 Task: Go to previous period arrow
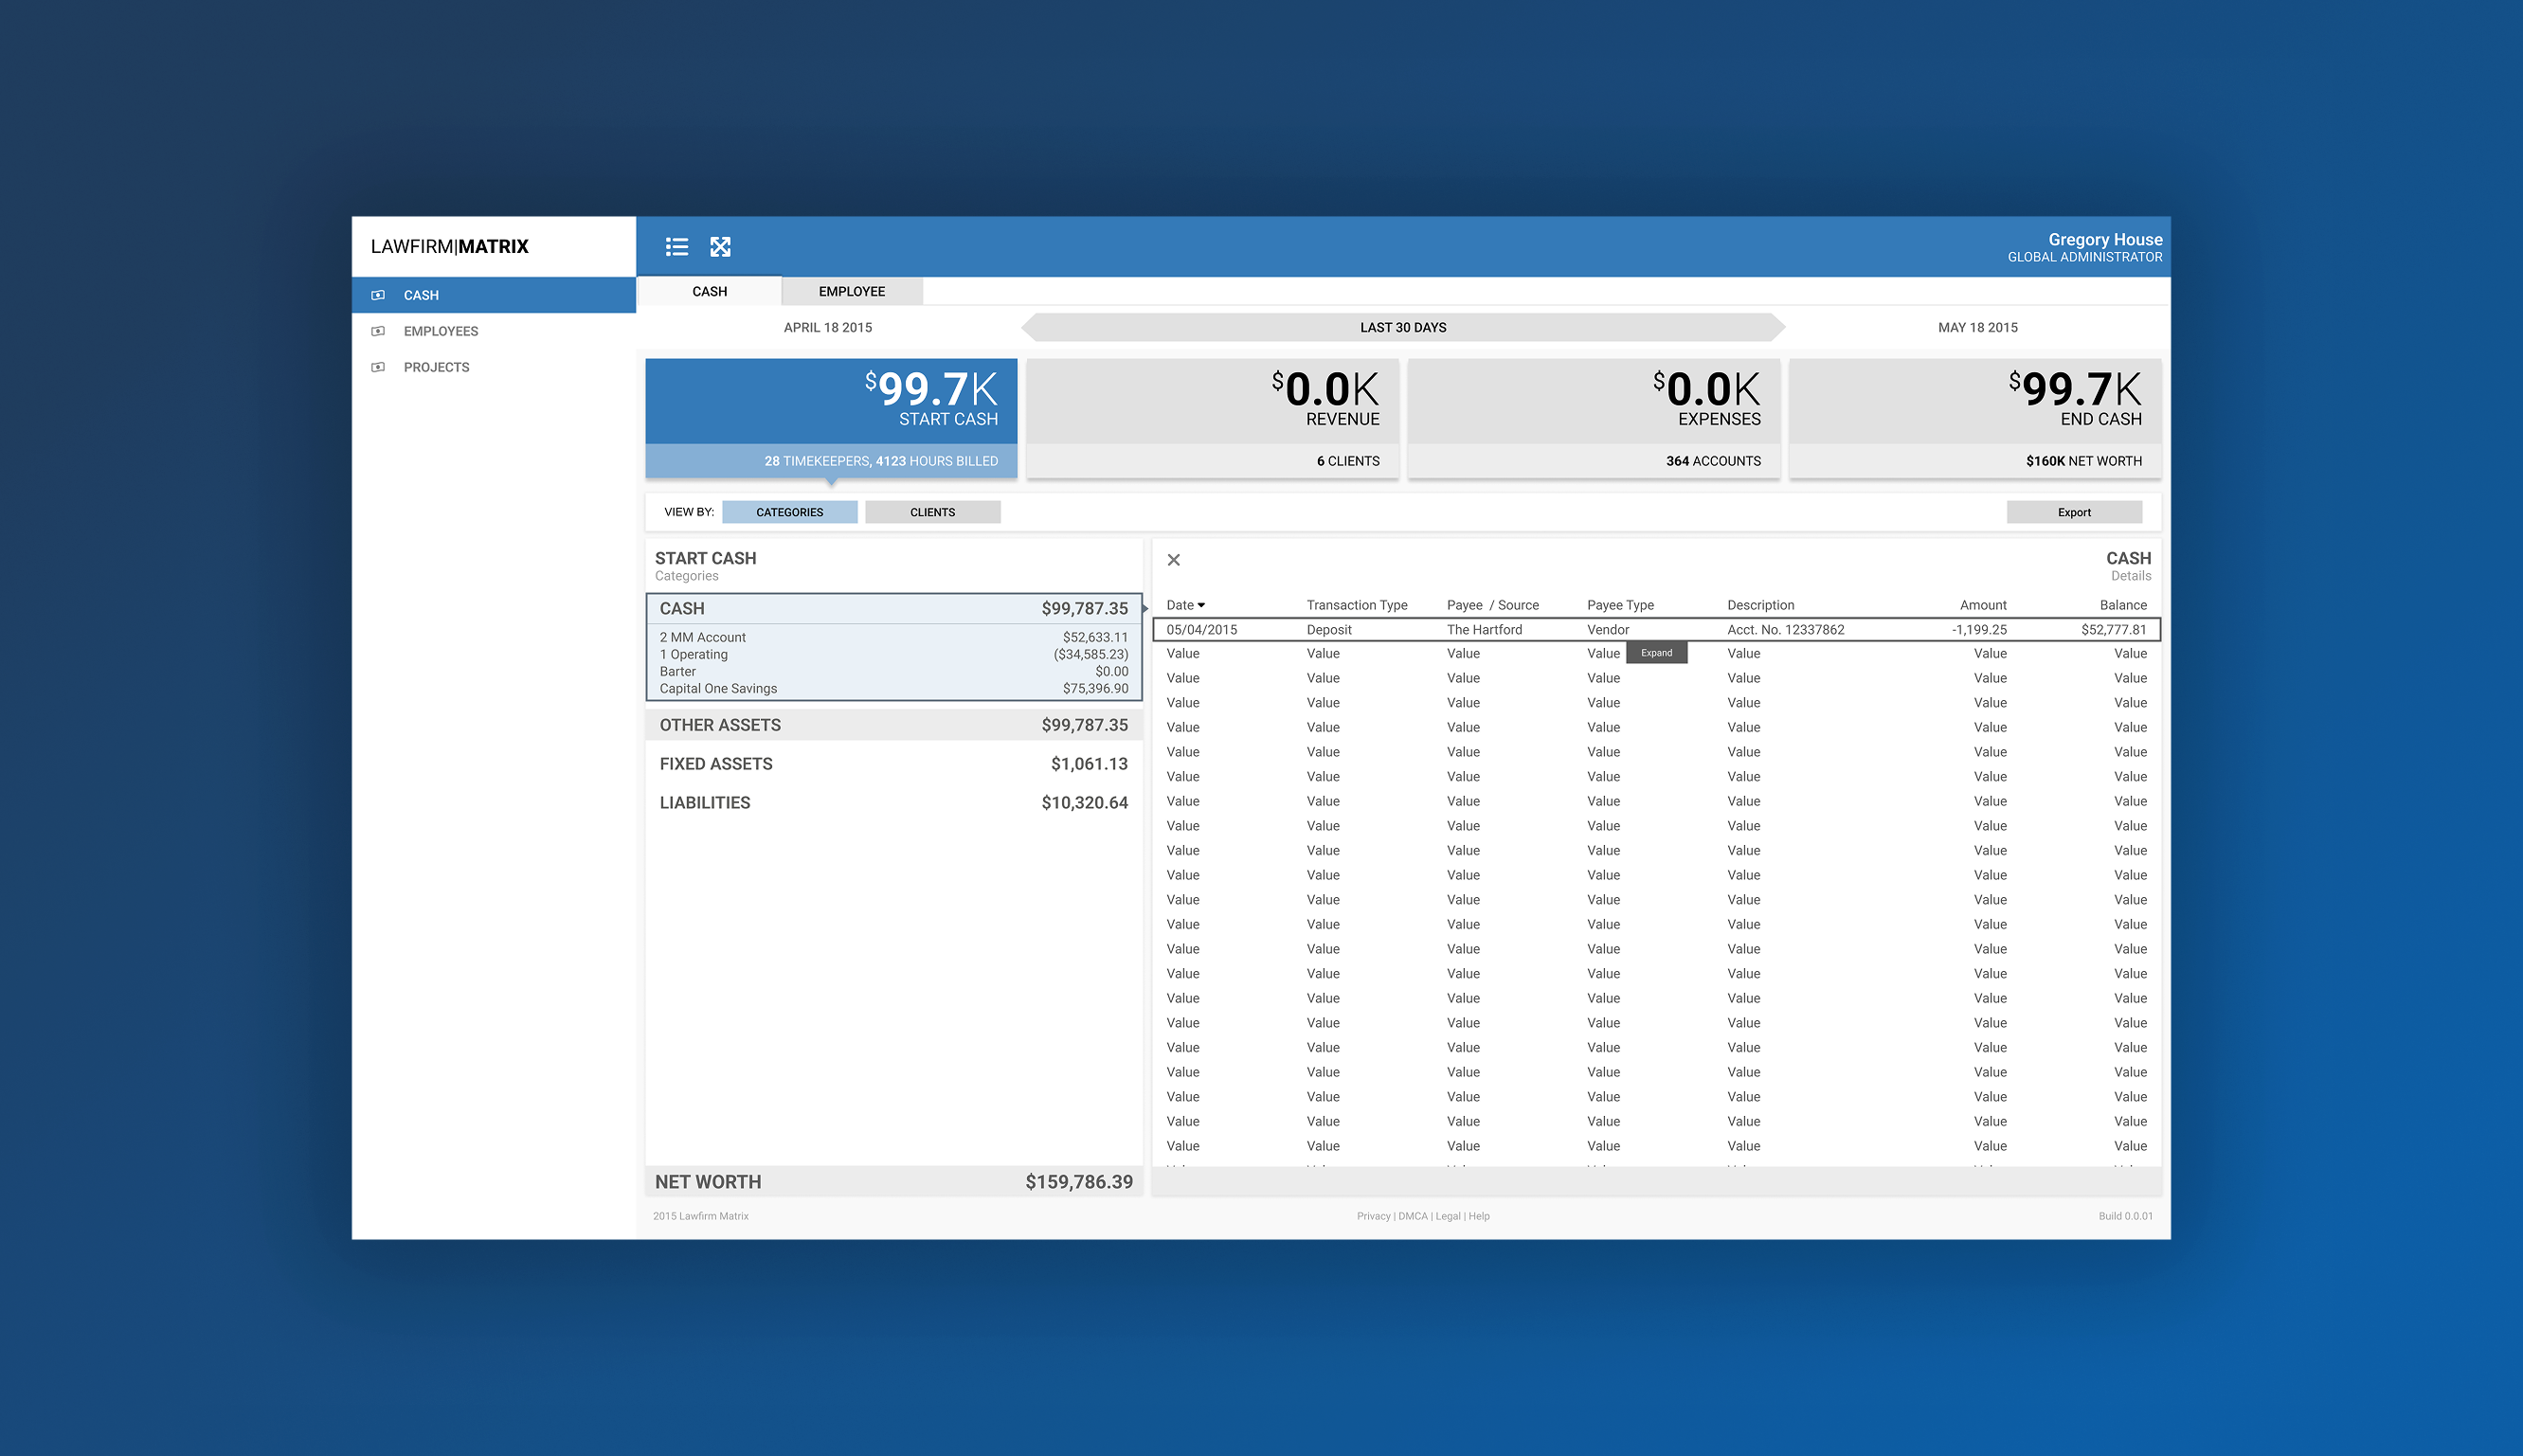[x=1029, y=327]
